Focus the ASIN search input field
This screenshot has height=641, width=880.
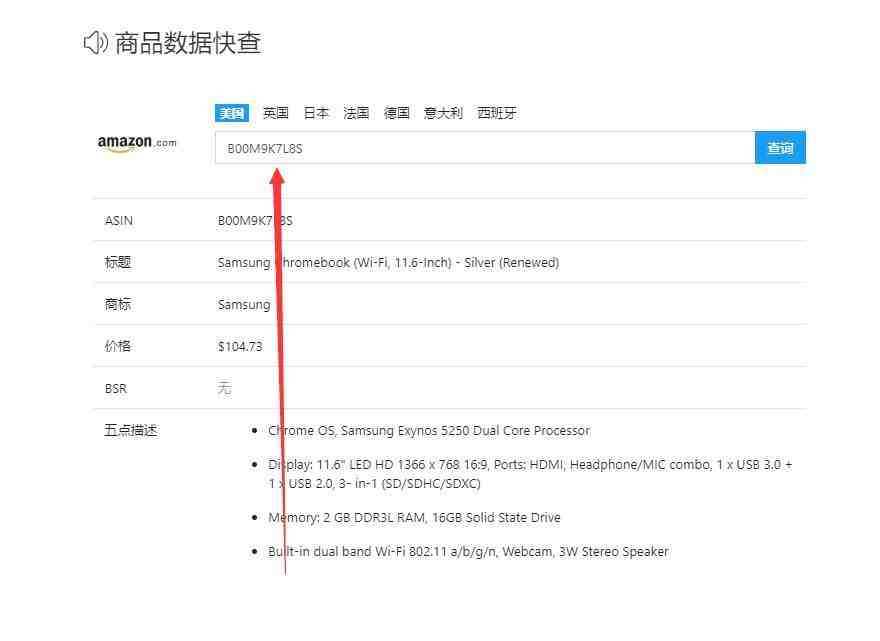point(485,148)
